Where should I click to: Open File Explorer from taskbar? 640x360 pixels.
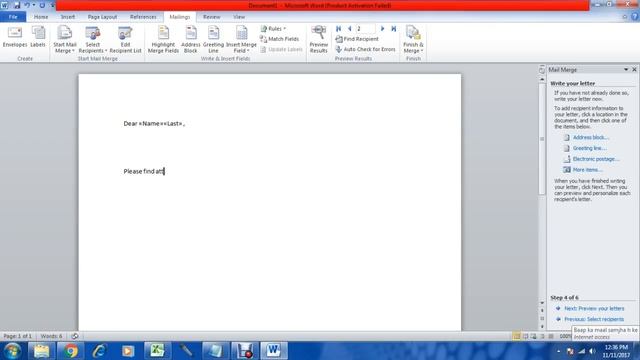pyautogui.click(x=41, y=351)
